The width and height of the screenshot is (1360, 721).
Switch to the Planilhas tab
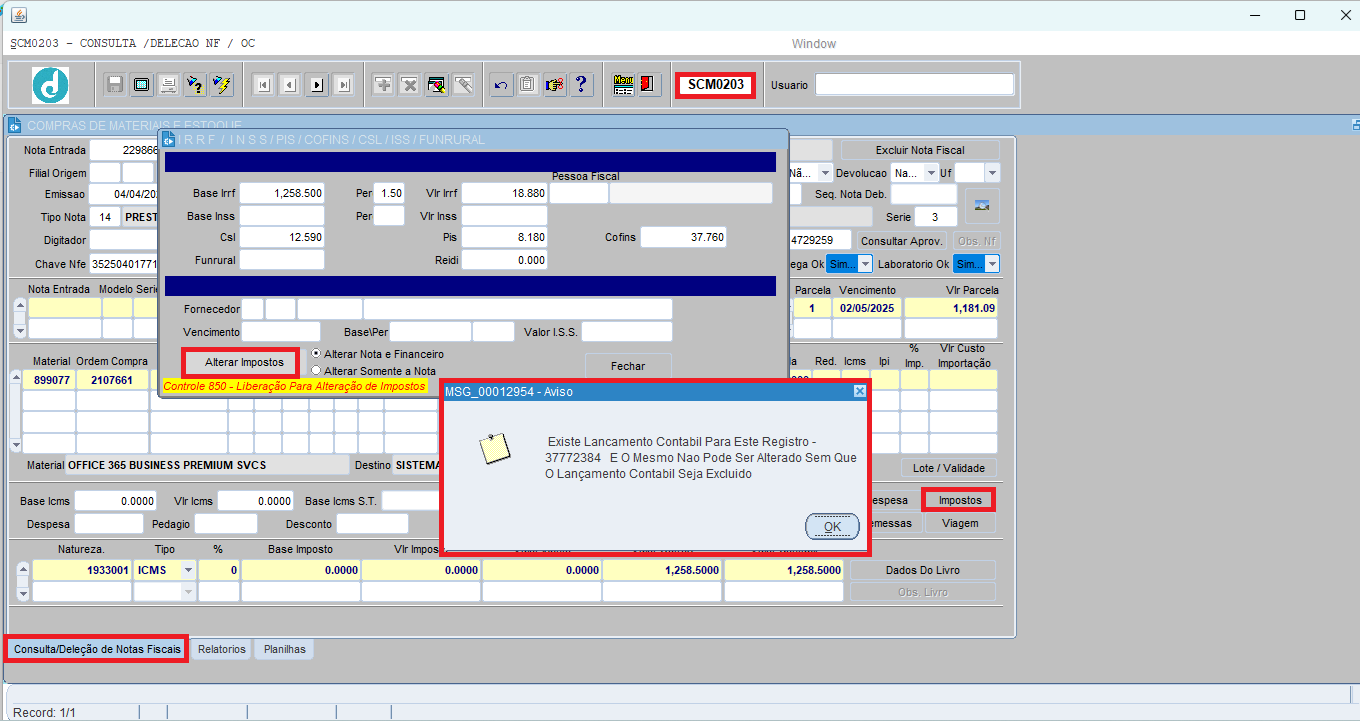[x=285, y=649]
